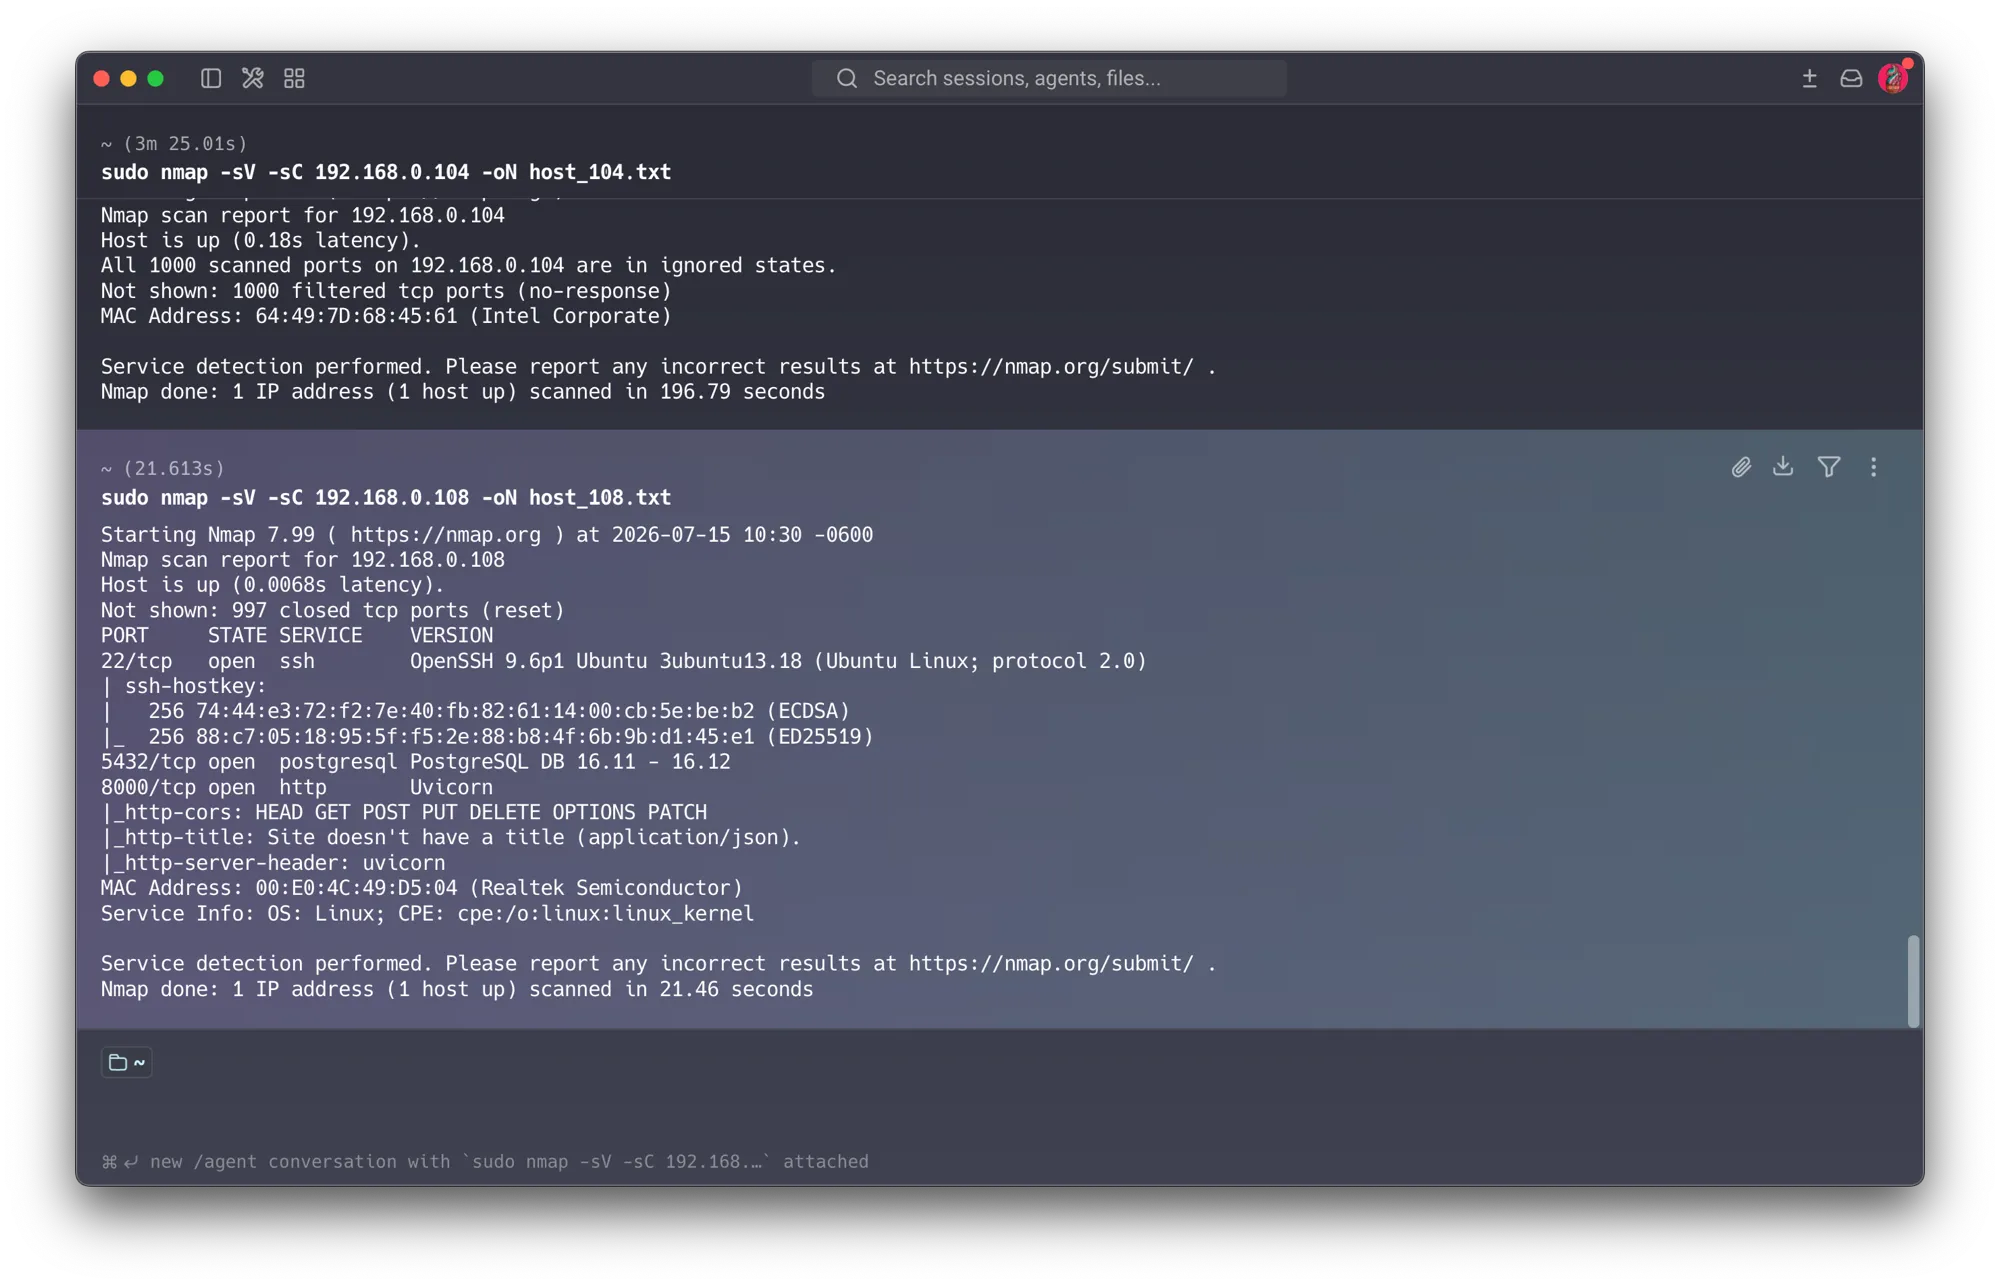Open nmap.org/submit link in the first block
This screenshot has height=1286, width=2000.
[x=1051, y=366]
